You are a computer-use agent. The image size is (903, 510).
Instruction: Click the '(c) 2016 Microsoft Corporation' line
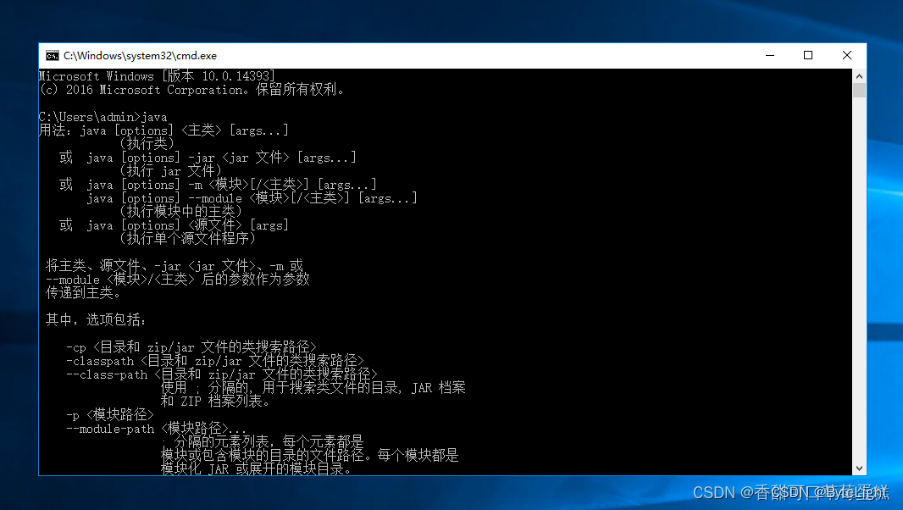tap(192, 90)
